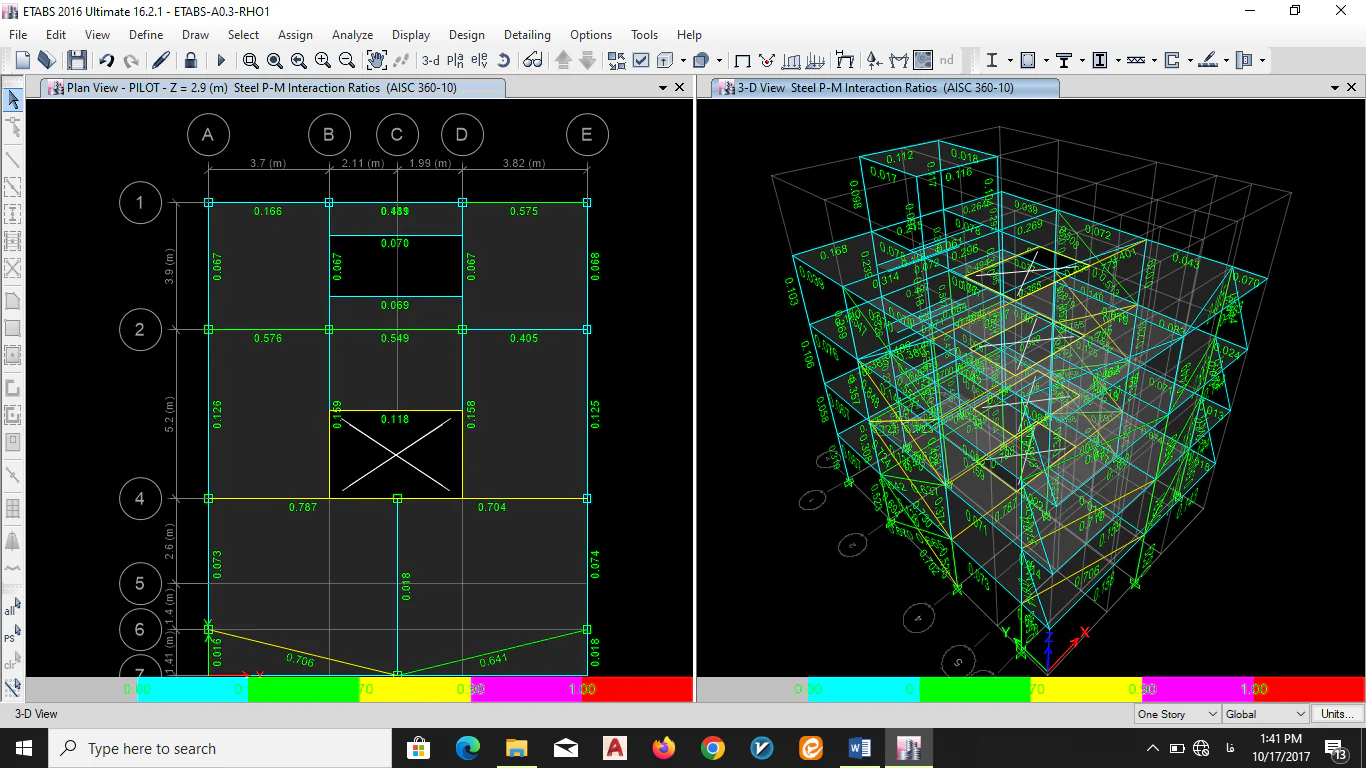1366x768 pixels.
Task: Select the pointer tool in left sidebar
Action: [x=13, y=99]
